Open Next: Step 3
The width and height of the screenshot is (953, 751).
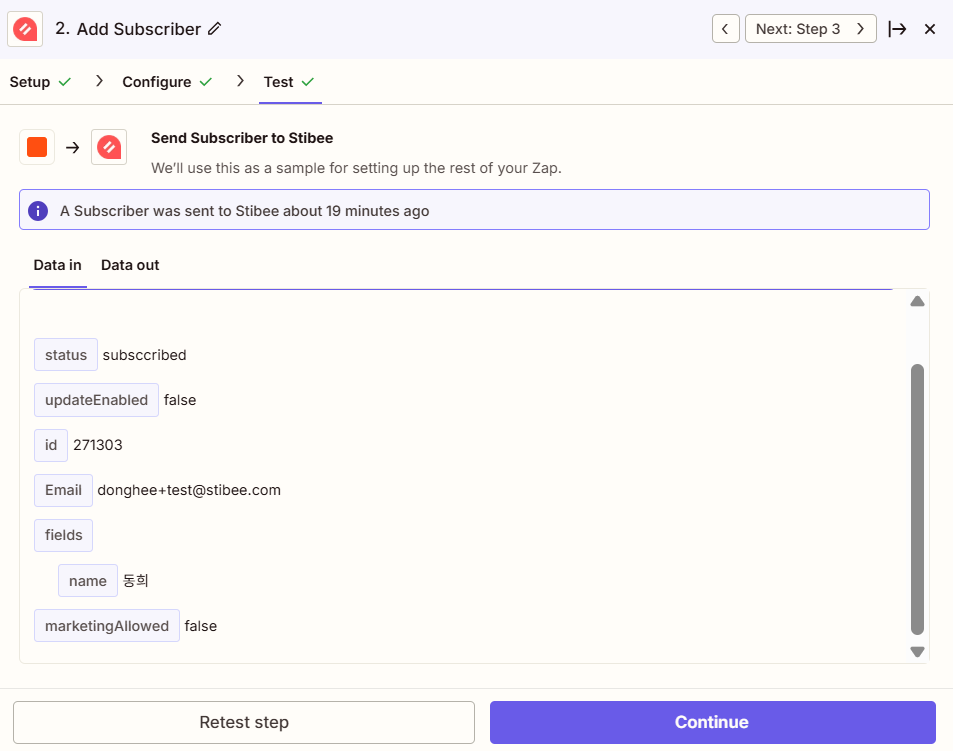point(810,29)
